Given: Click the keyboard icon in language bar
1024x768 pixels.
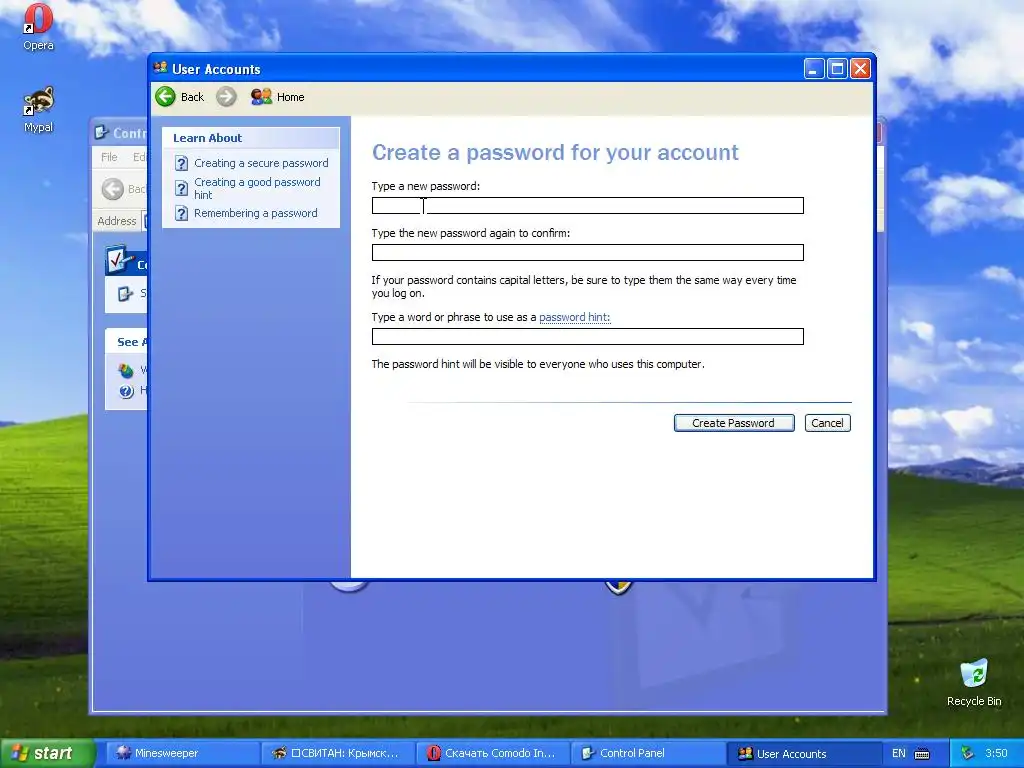Looking at the screenshot, I should 922,754.
